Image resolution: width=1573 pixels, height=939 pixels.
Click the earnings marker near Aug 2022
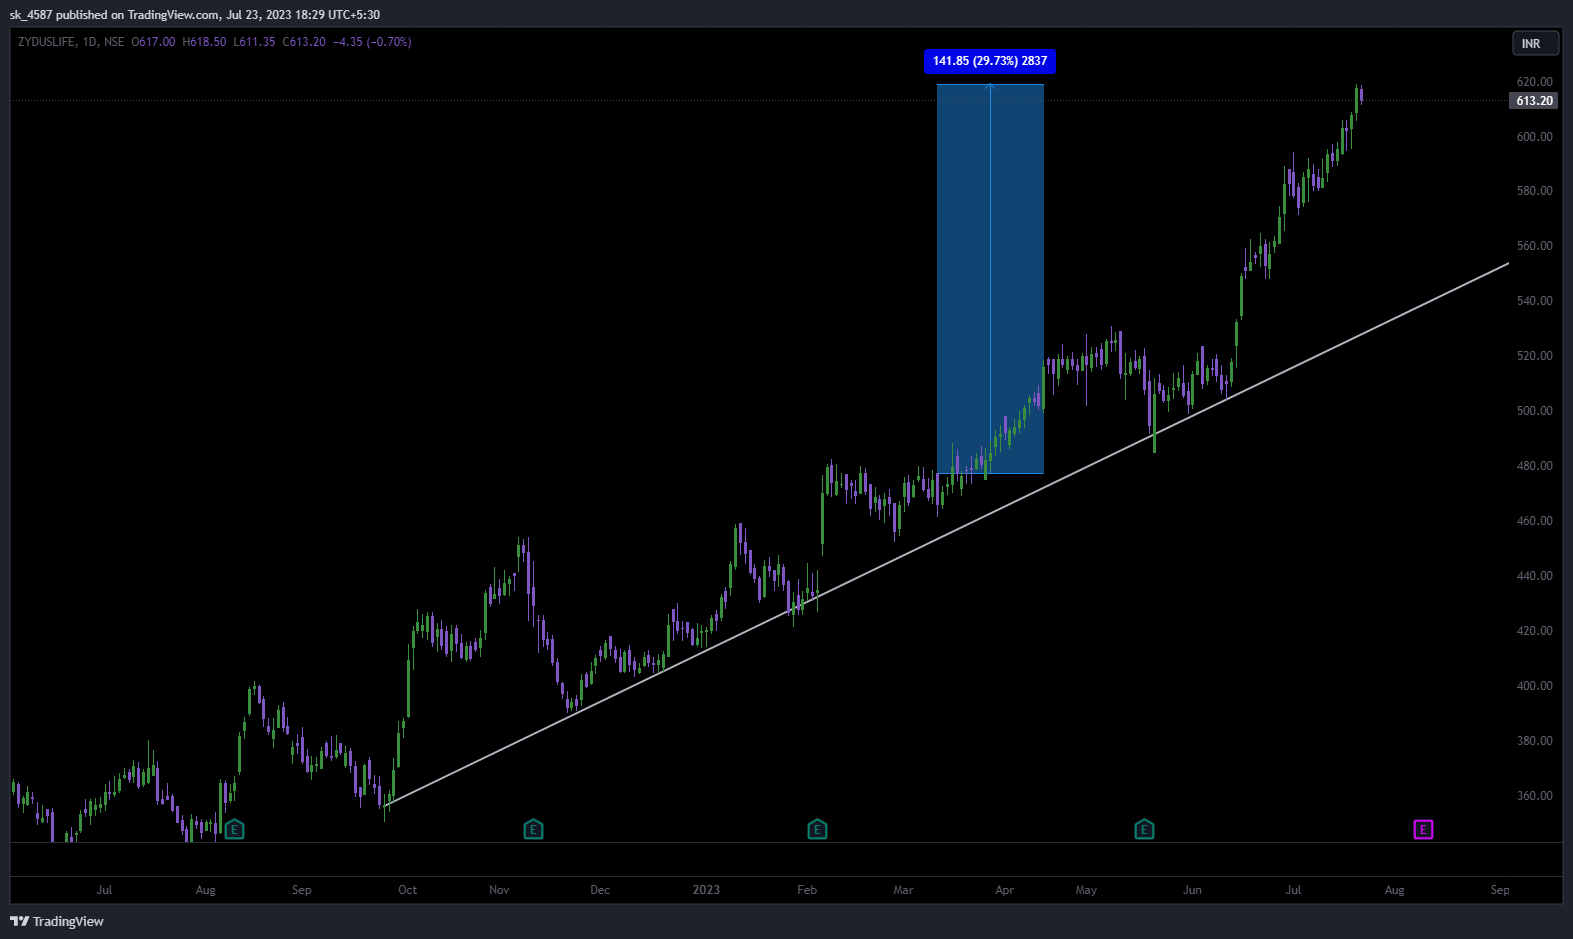234,829
